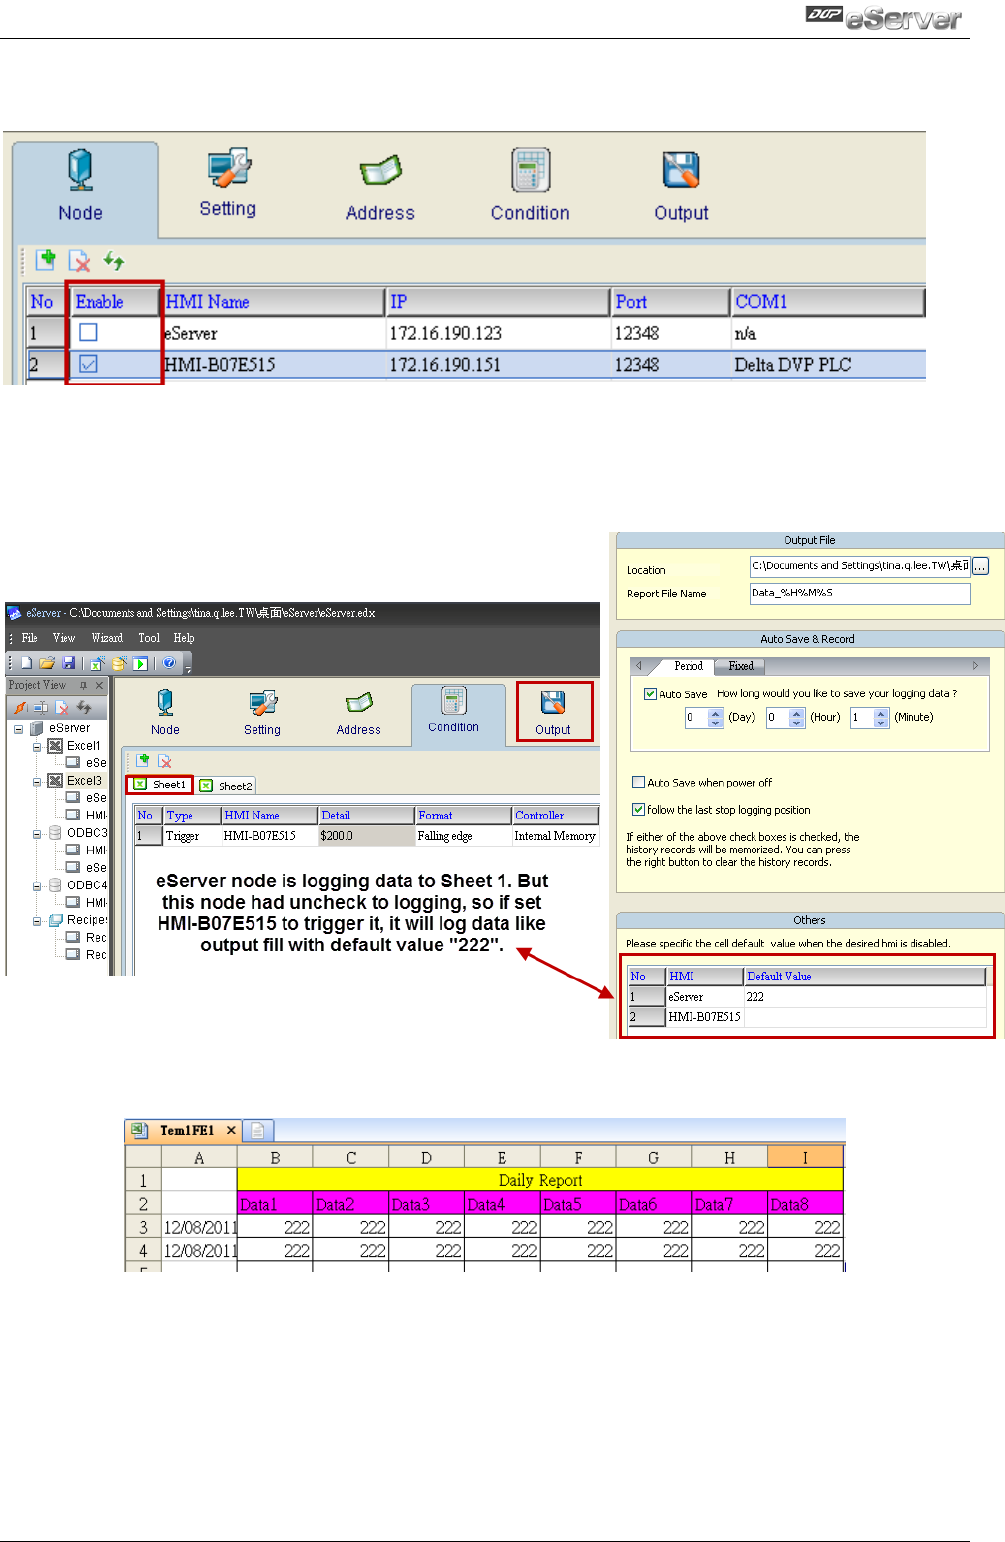The width and height of the screenshot is (1005, 1542).
Task: Click the green arrows refresh icon in top toolbar
Action: click(x=114, y=261)
